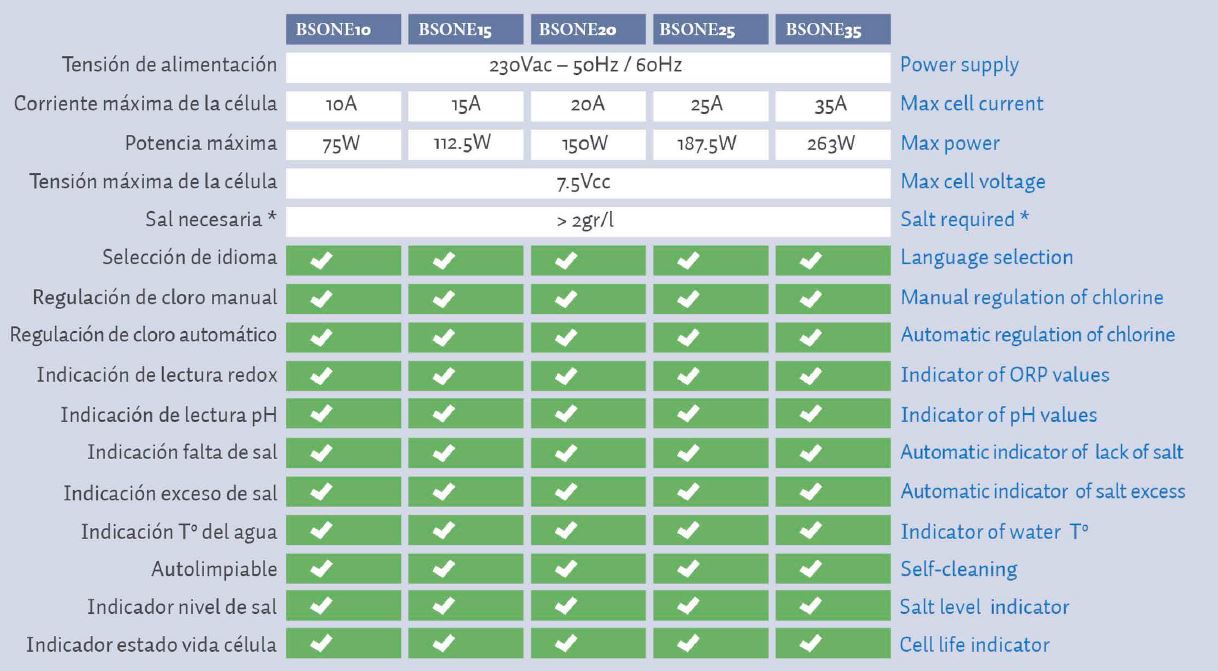The width and height of the screenshot is (1218, 671).
Task: Click the 15A max cell current cell
Action: pos(466,105)
